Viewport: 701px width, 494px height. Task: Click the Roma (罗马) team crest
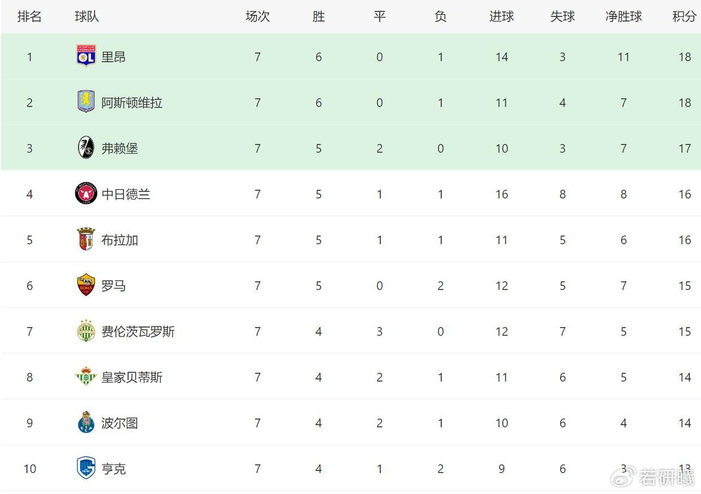coord(86,286)
